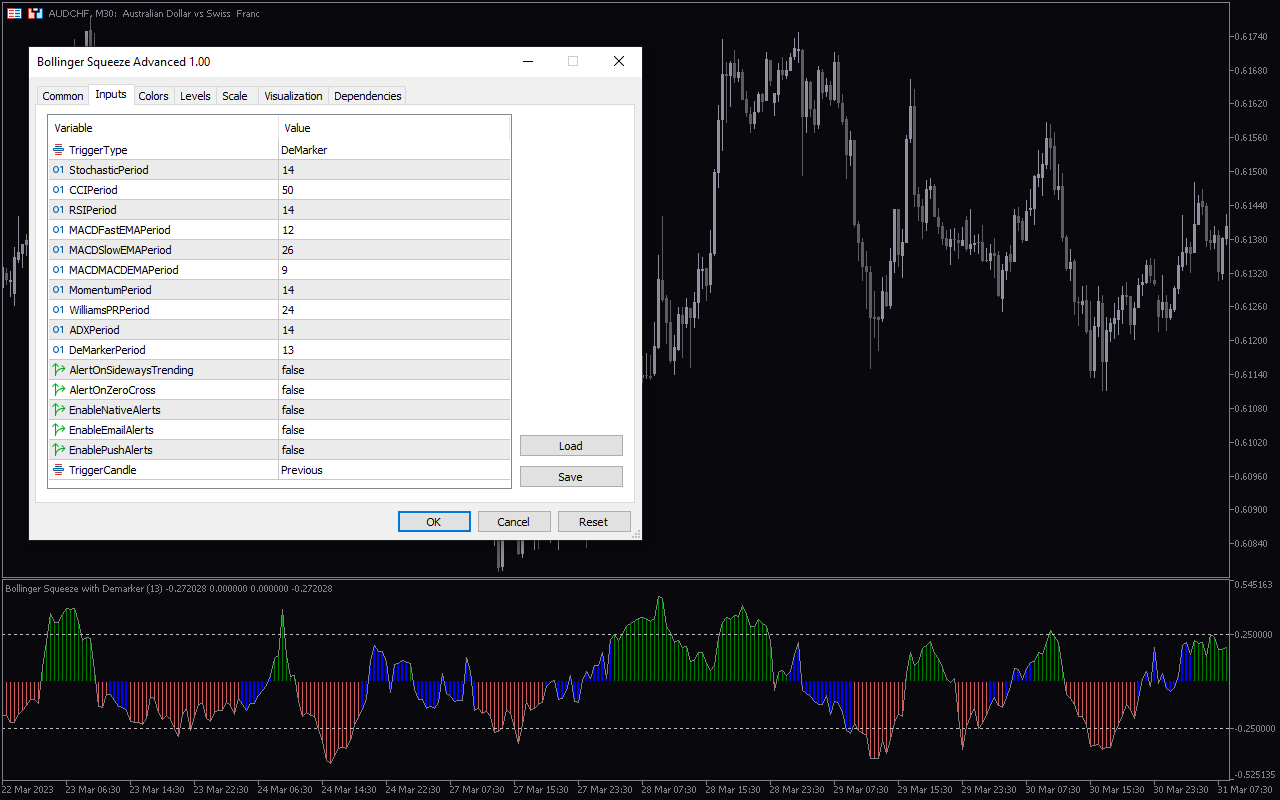
Task: Open the TriggerType value DeMarker dropdown
Action: coord(394,150)
